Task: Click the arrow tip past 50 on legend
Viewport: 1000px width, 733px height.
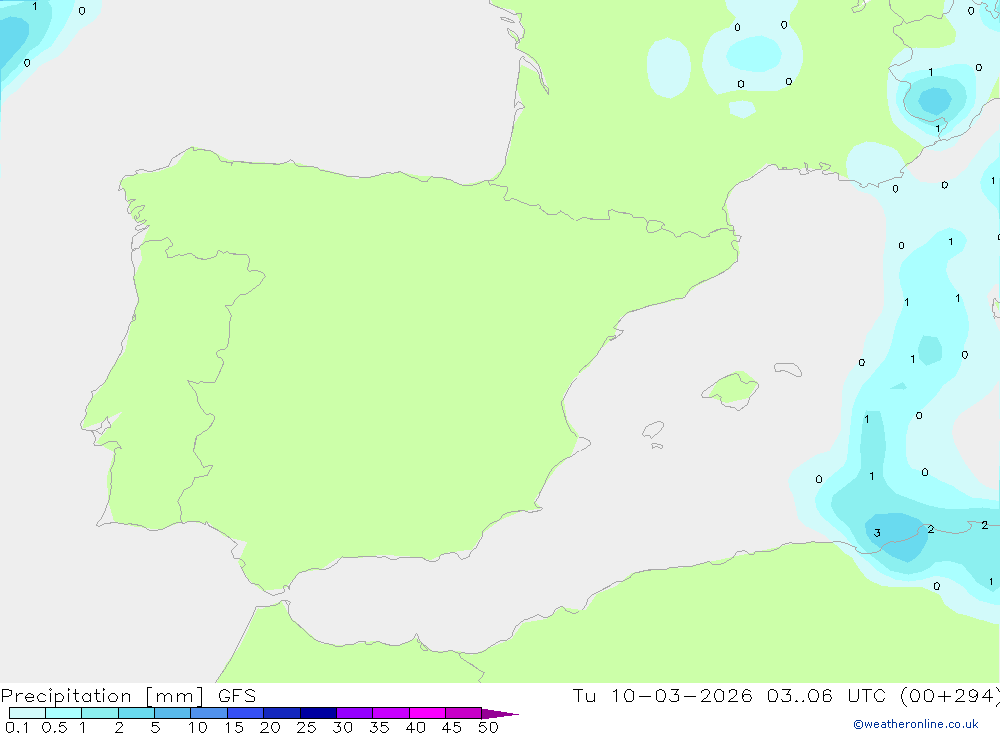Action: (x=500, y=713)
